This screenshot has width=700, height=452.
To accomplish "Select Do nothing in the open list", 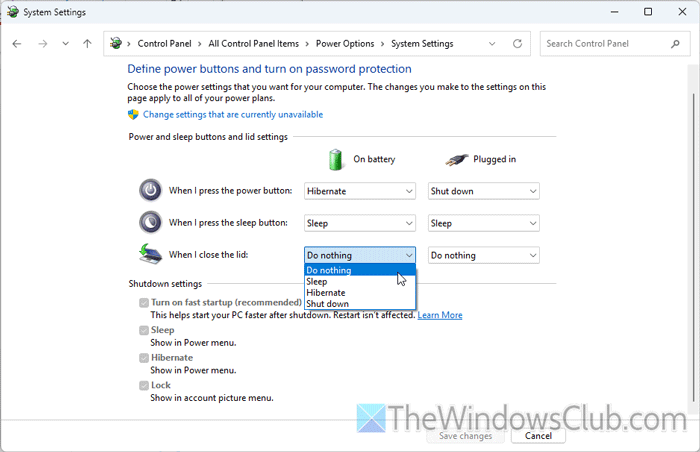I will point(360,270).
